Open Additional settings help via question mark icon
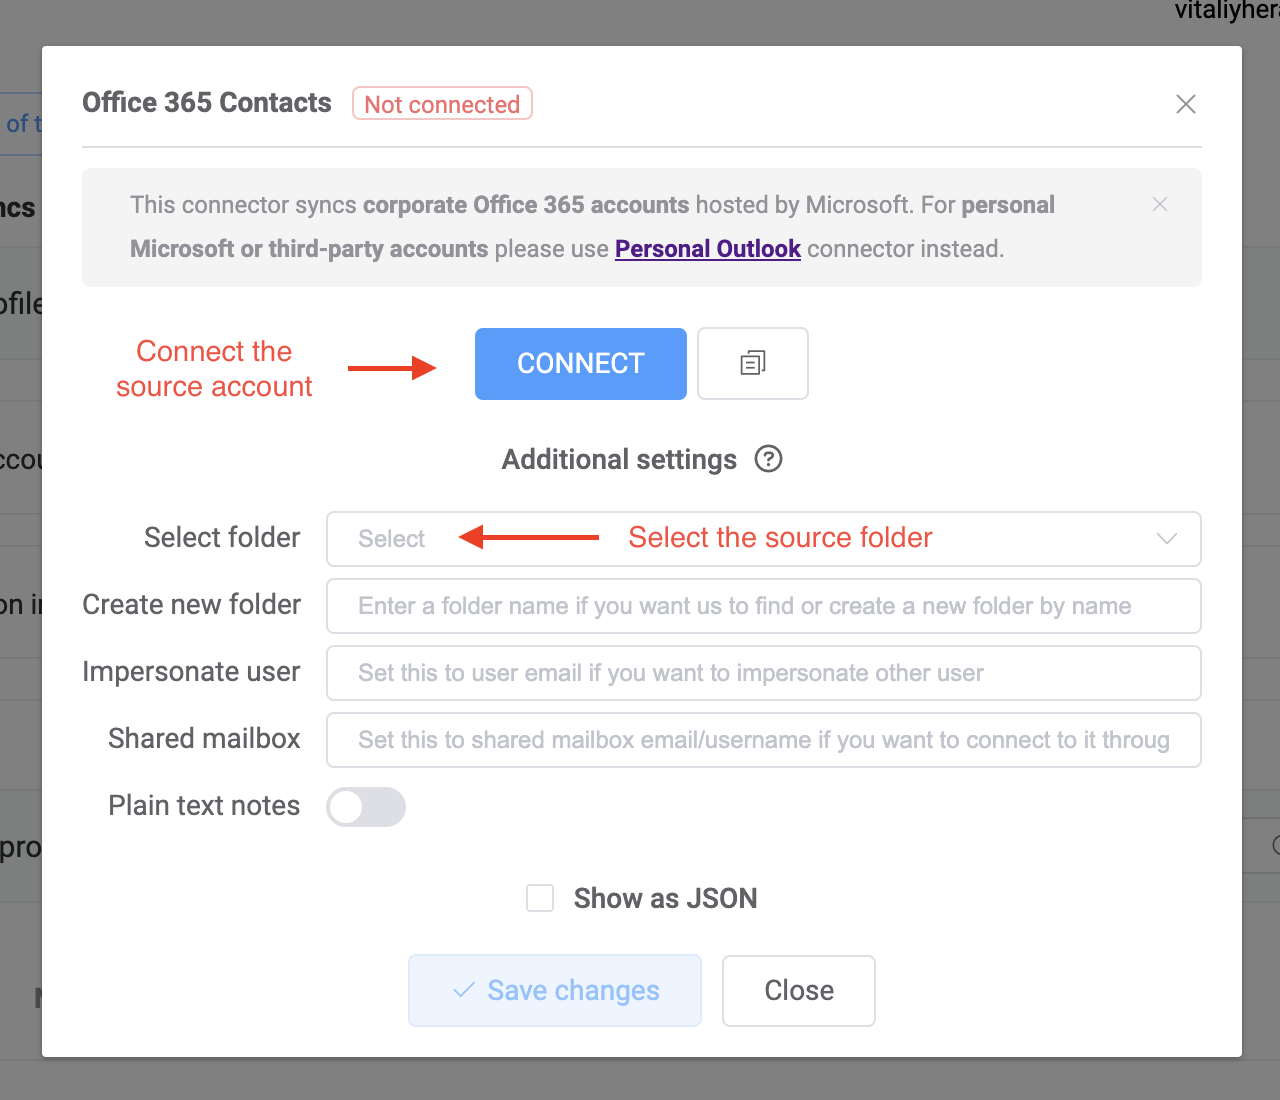 [x=768, y=459]
